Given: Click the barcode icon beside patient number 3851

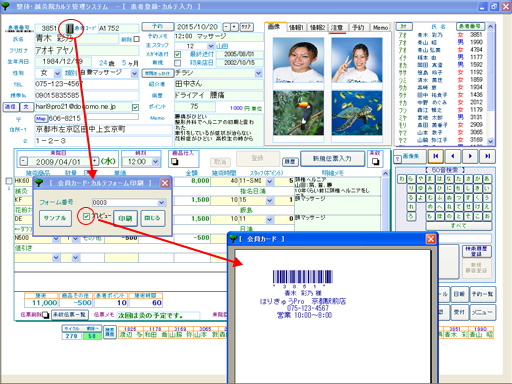Looking at the screenshot, I should pos(70,29).
